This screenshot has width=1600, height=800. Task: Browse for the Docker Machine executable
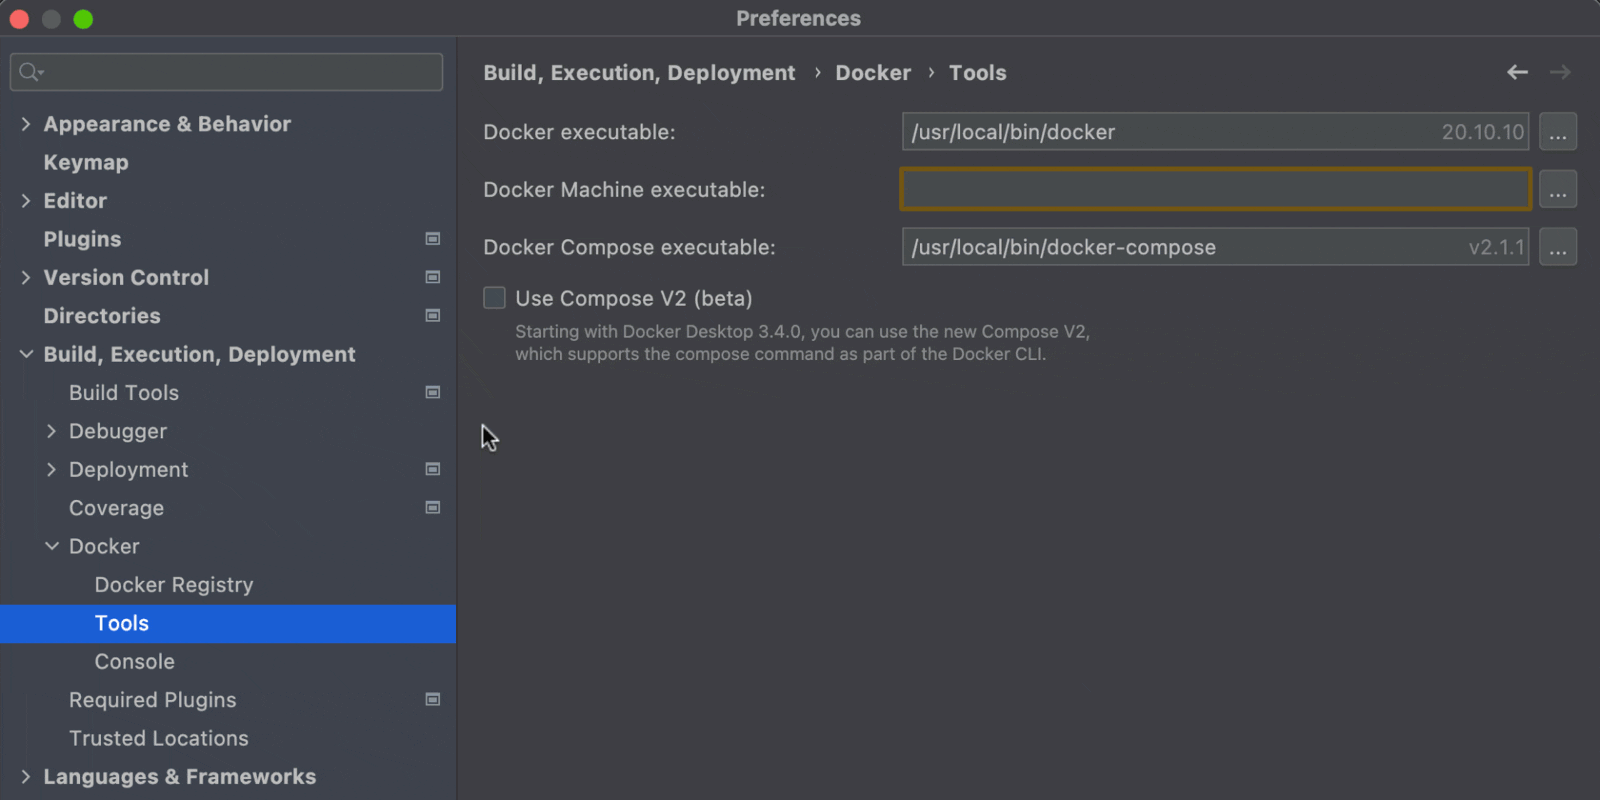coord(1558,189)
